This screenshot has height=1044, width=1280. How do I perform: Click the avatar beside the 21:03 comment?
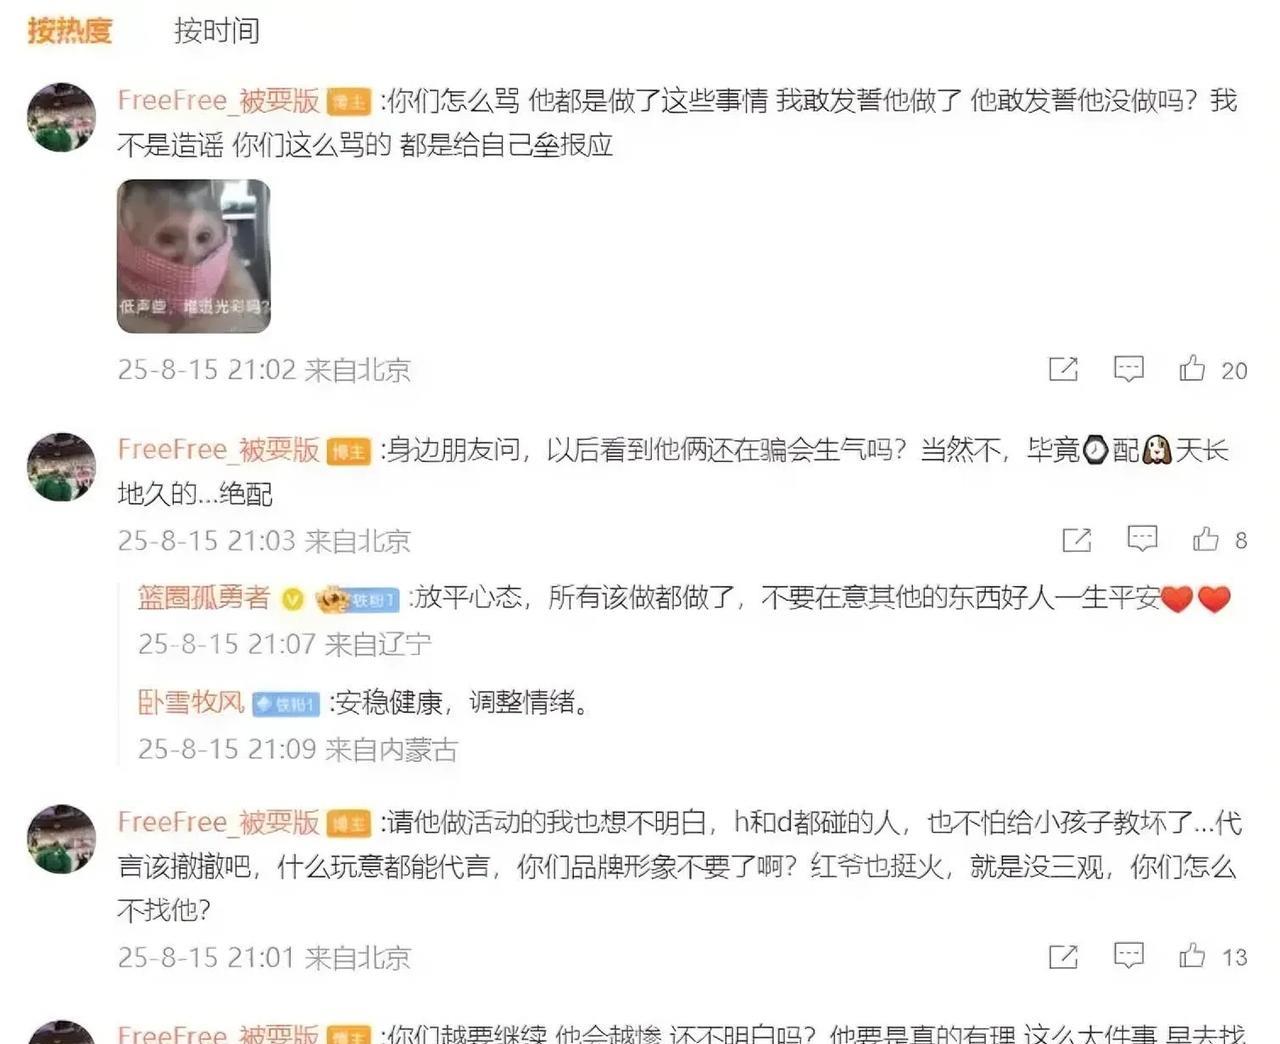(x=61, y=467)
